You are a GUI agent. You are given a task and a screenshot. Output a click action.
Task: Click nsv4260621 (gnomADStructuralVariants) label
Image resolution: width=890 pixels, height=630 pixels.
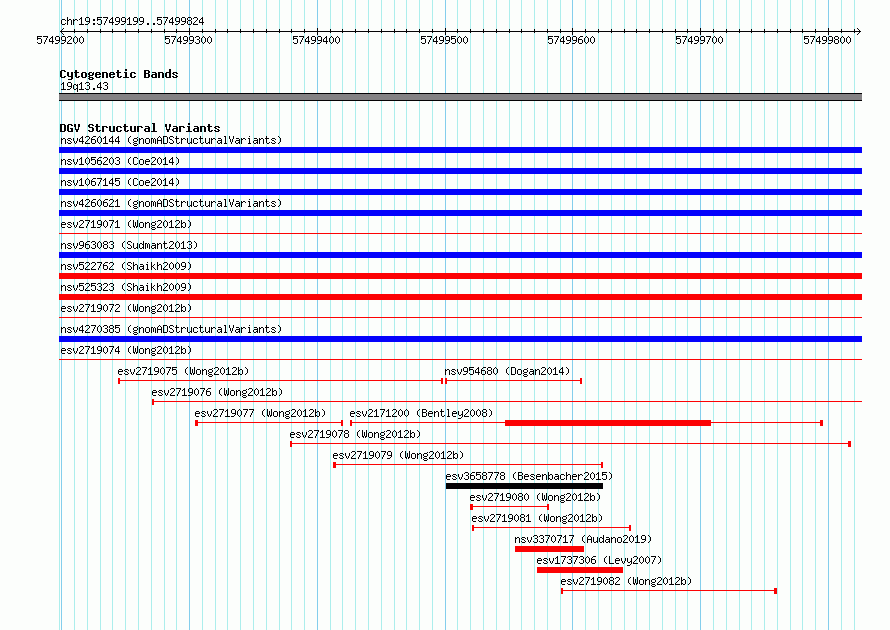point(171,203)
